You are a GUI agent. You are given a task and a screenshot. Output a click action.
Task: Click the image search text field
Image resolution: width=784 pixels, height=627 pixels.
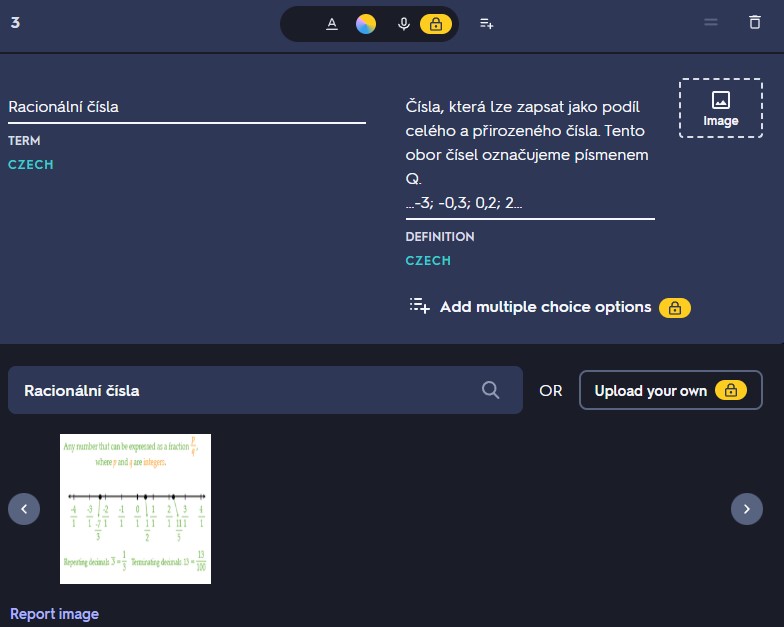tap(240, 390)
